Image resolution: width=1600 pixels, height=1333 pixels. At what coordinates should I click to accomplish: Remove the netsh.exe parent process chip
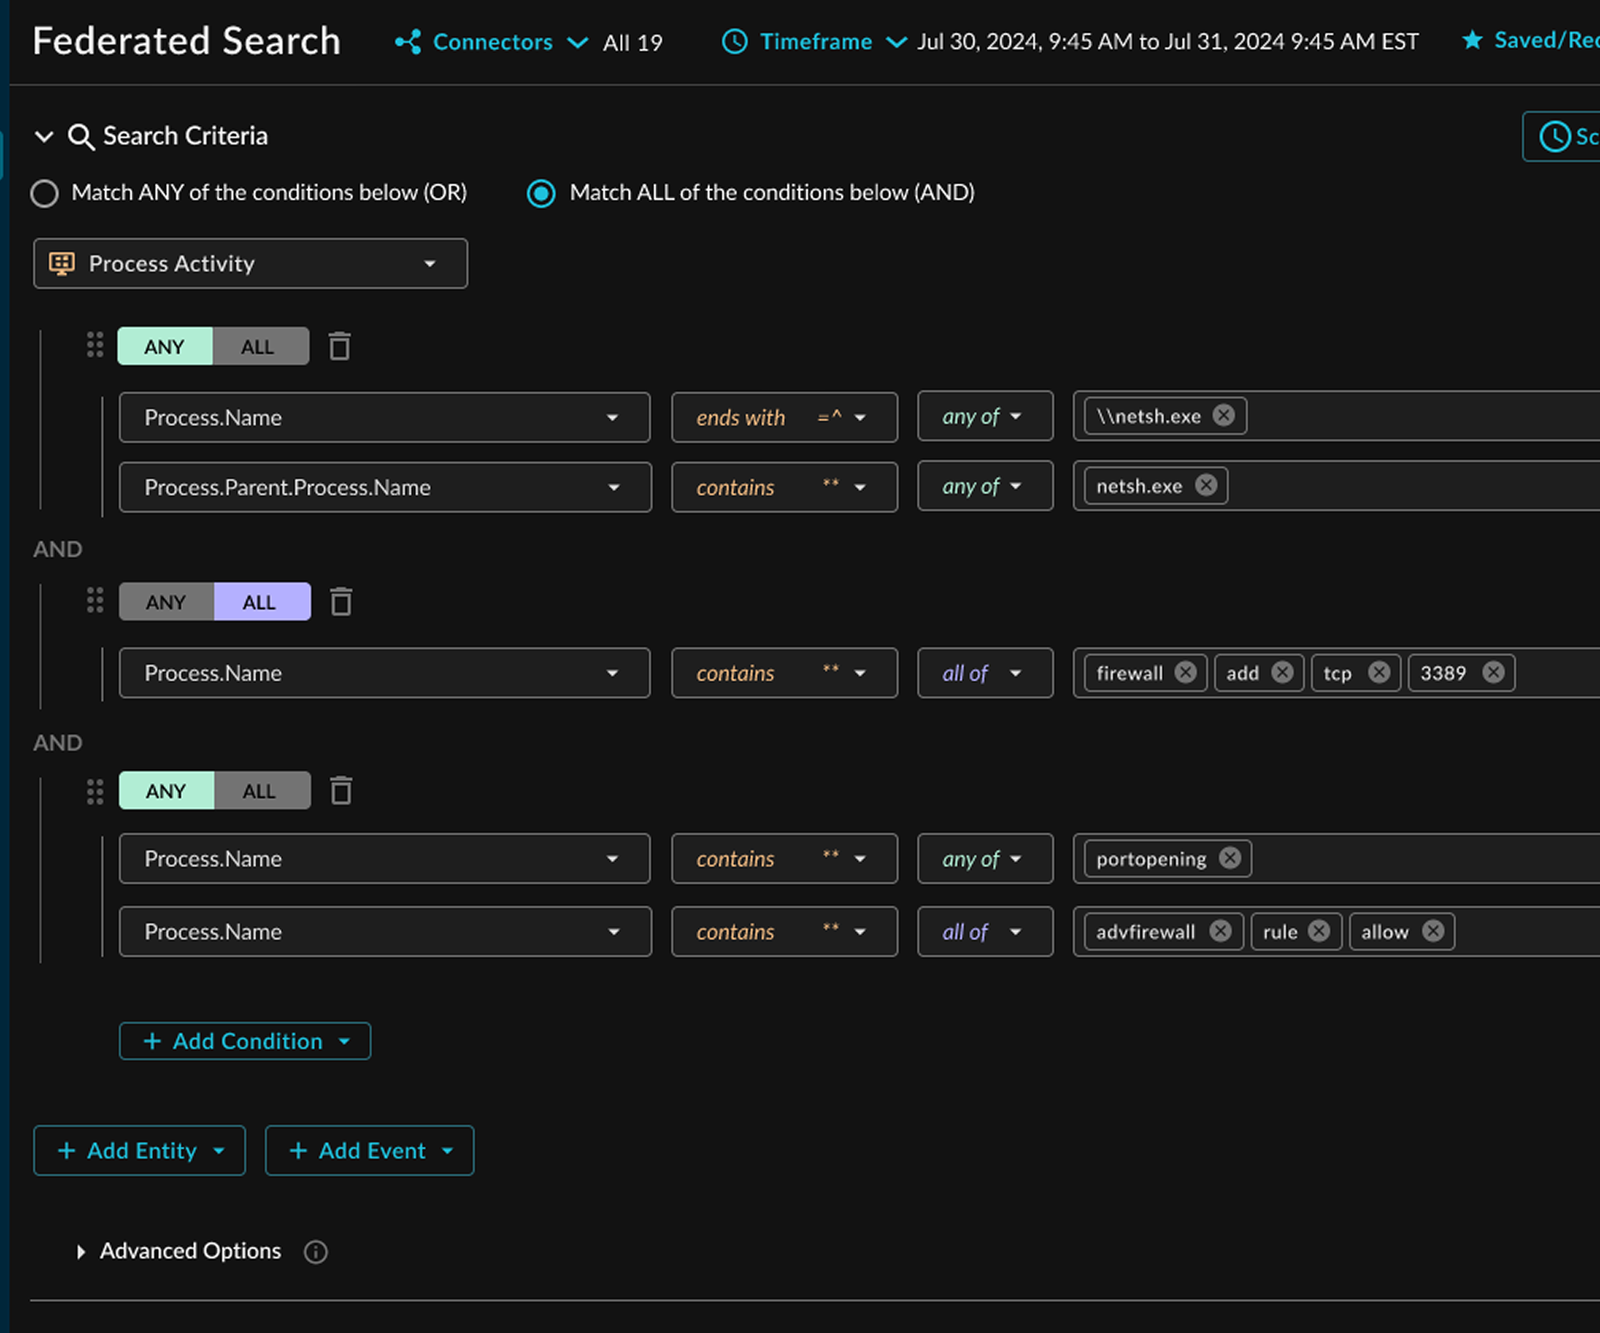coord(1206,485)
